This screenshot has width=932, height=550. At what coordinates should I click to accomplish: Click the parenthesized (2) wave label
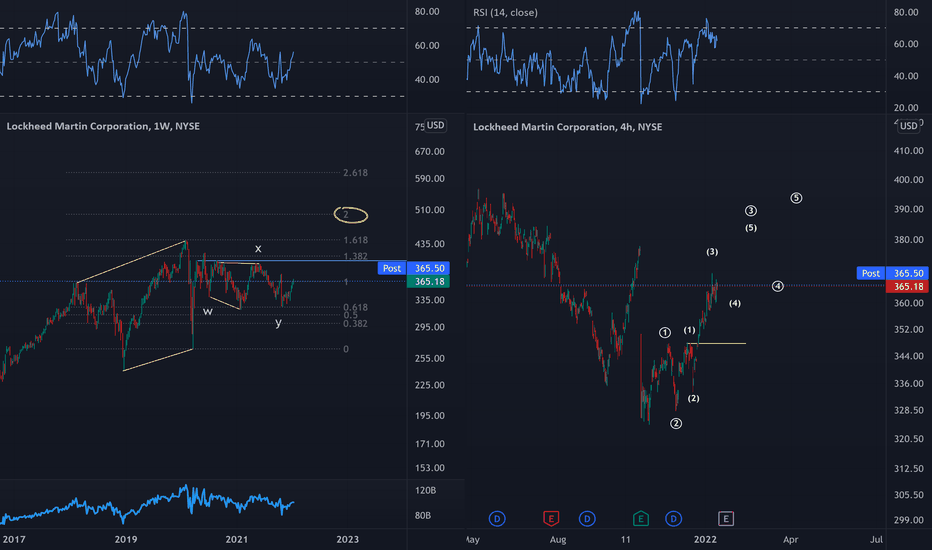pyautogui.click(x=693, y=398)
